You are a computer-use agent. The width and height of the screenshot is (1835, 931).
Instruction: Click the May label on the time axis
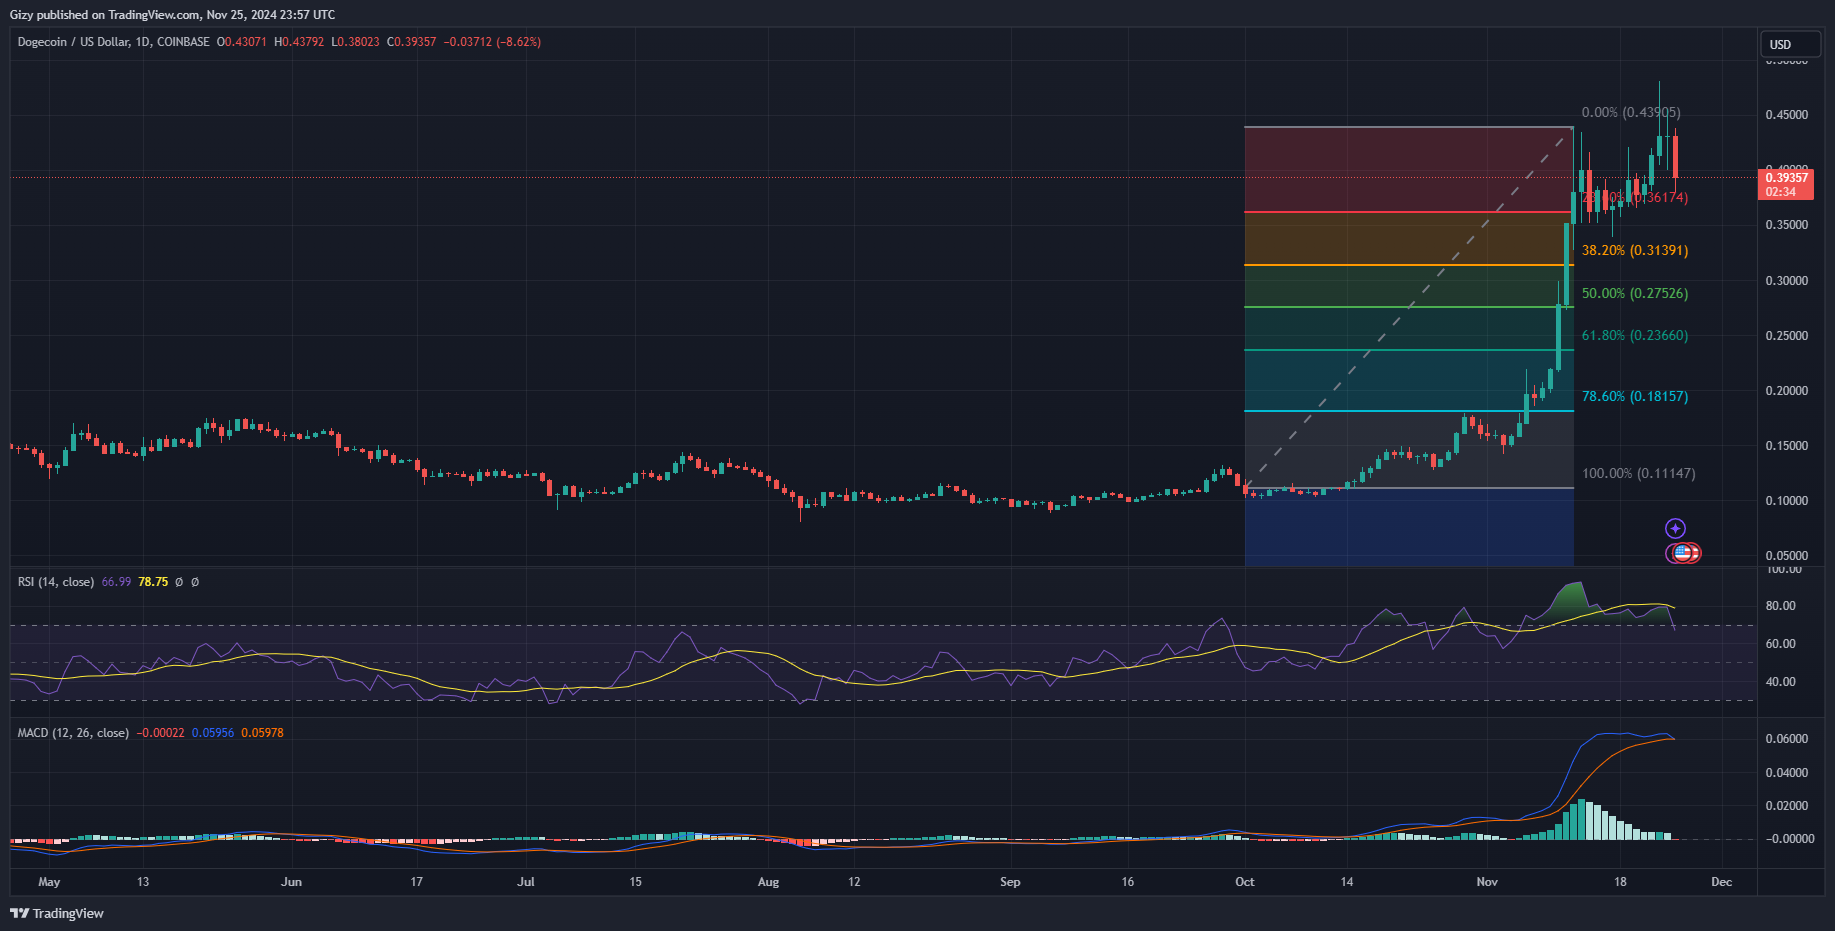tap(49, 882)
